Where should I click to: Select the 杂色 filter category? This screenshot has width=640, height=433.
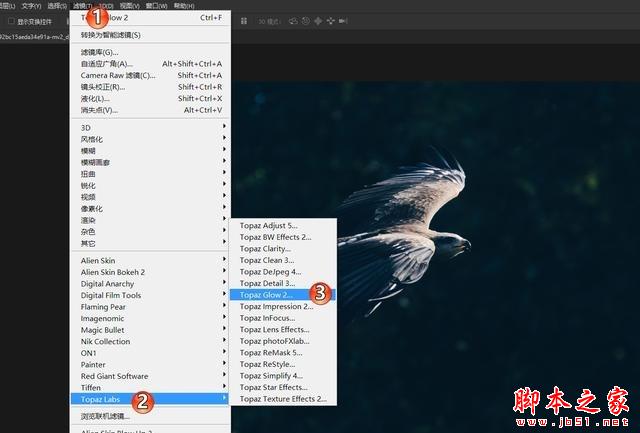tap(150, 232)
